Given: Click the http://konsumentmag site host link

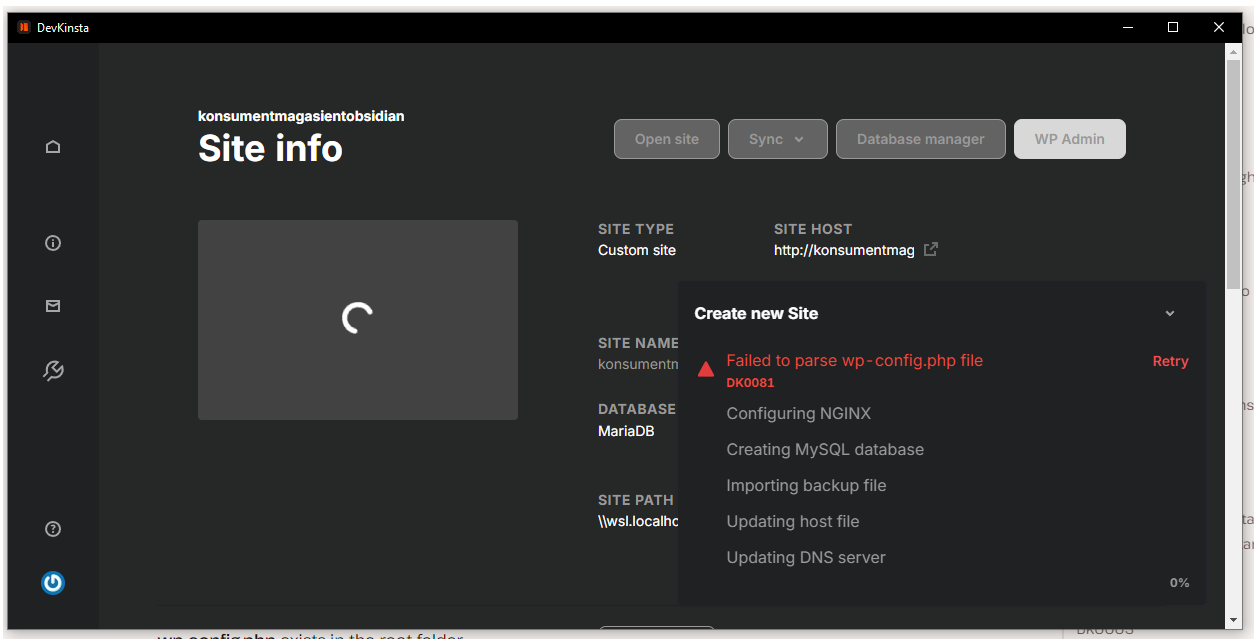Looking at the screenshot, I should [x=844, y=250].
